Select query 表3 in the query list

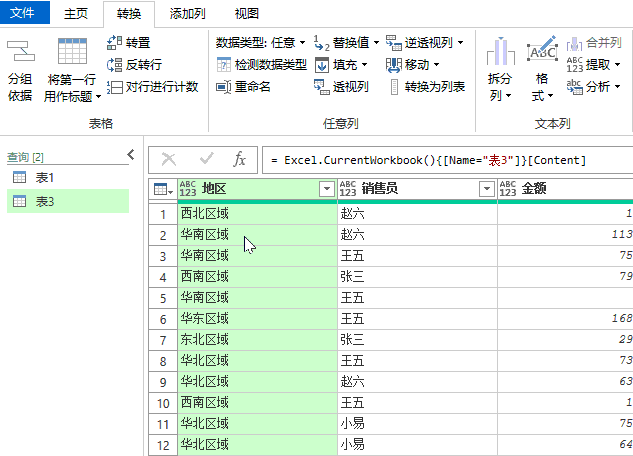pos(68,201)
